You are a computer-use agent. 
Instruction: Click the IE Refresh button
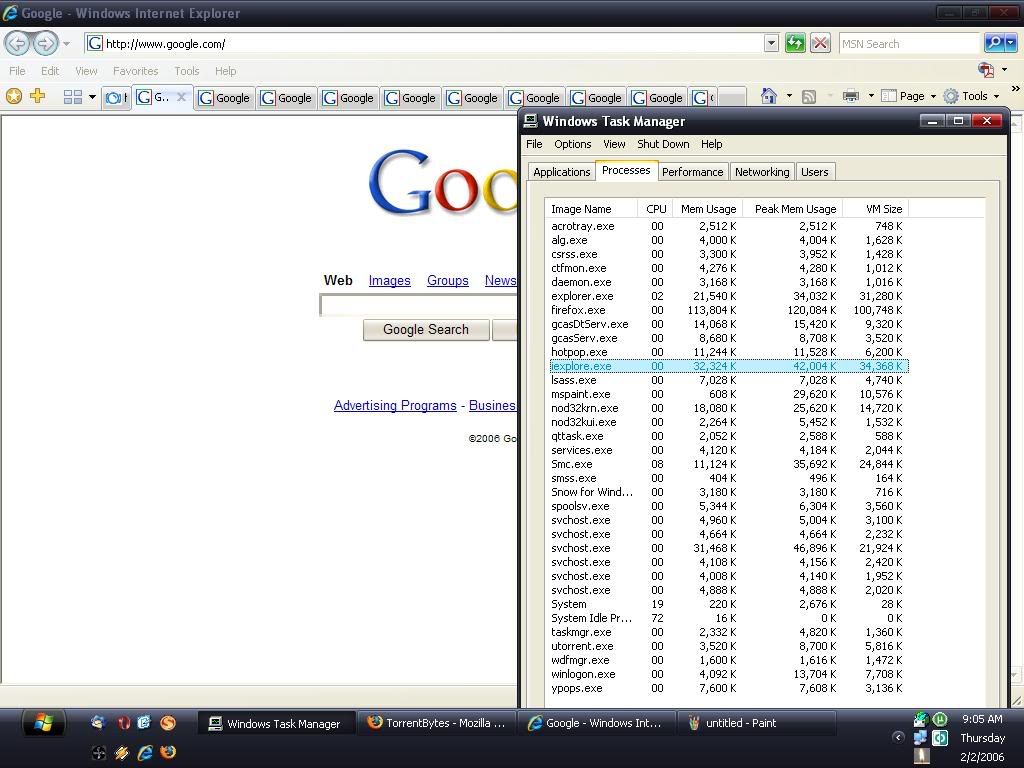[795, 43]
